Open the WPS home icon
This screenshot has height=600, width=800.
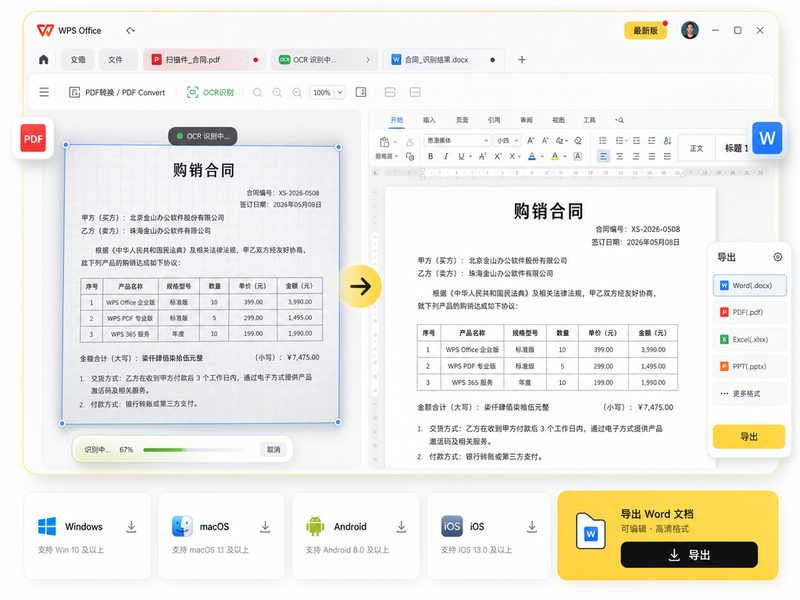(44, 60)
